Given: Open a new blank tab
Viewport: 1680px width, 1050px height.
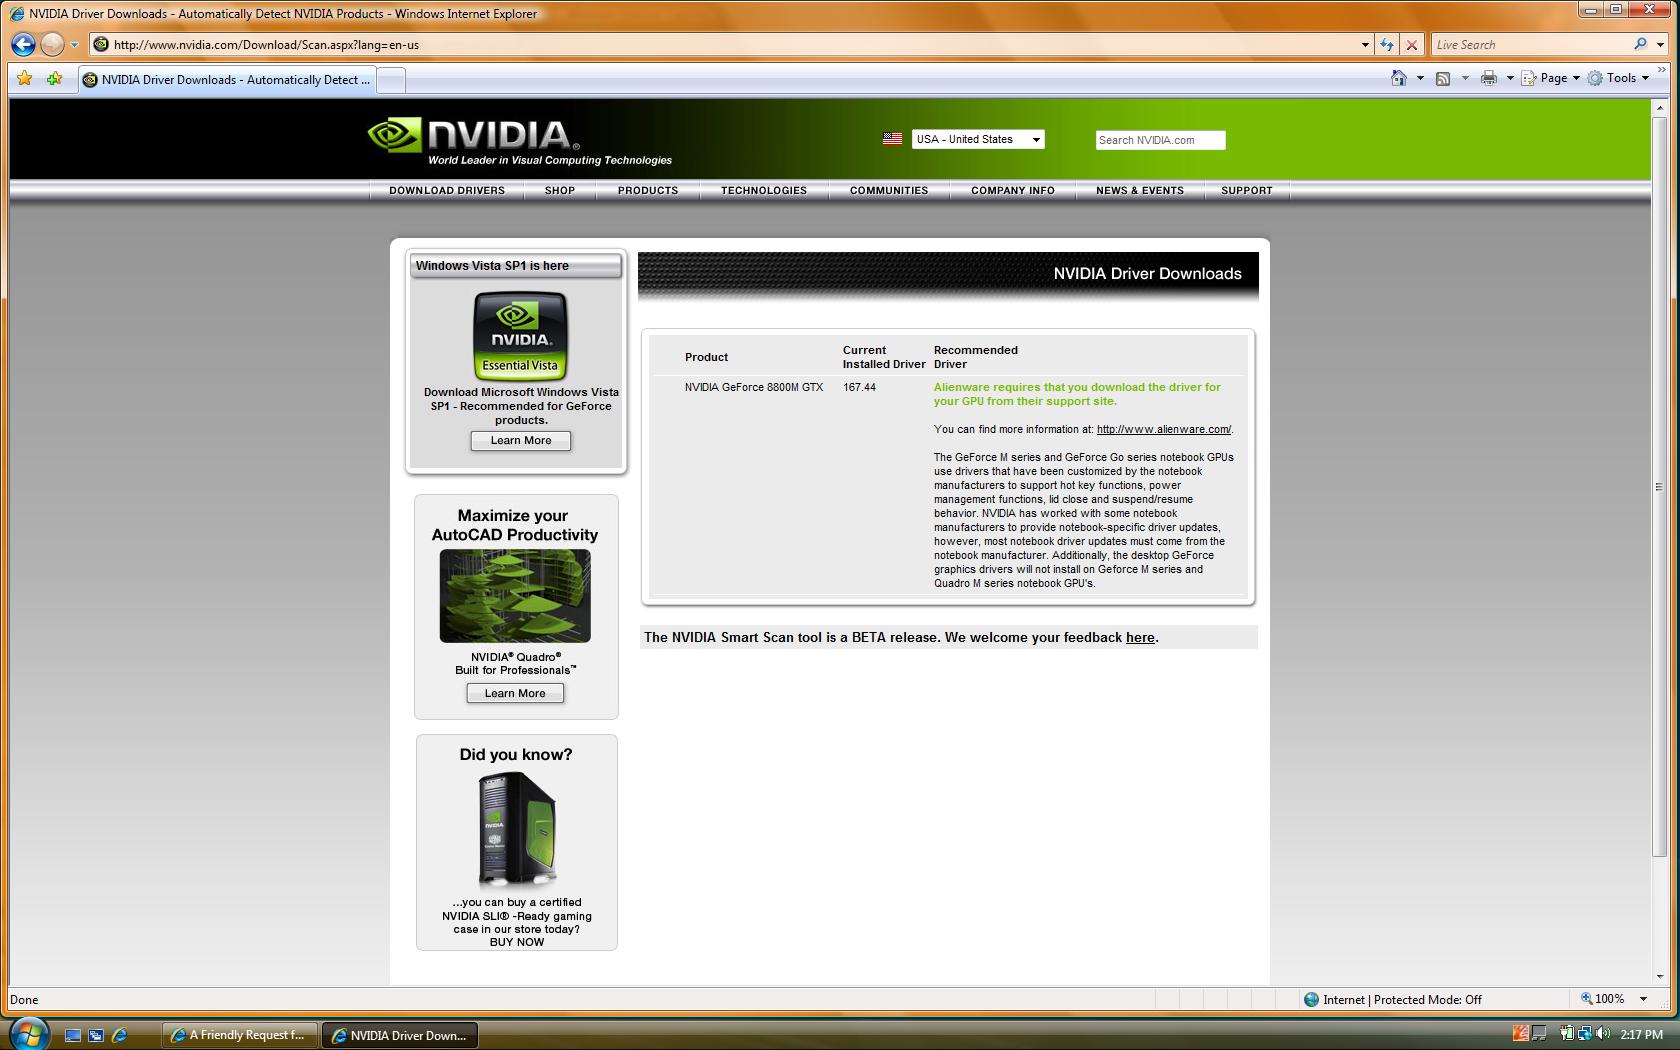Looking at the screenshot, I should coord(391,80).
